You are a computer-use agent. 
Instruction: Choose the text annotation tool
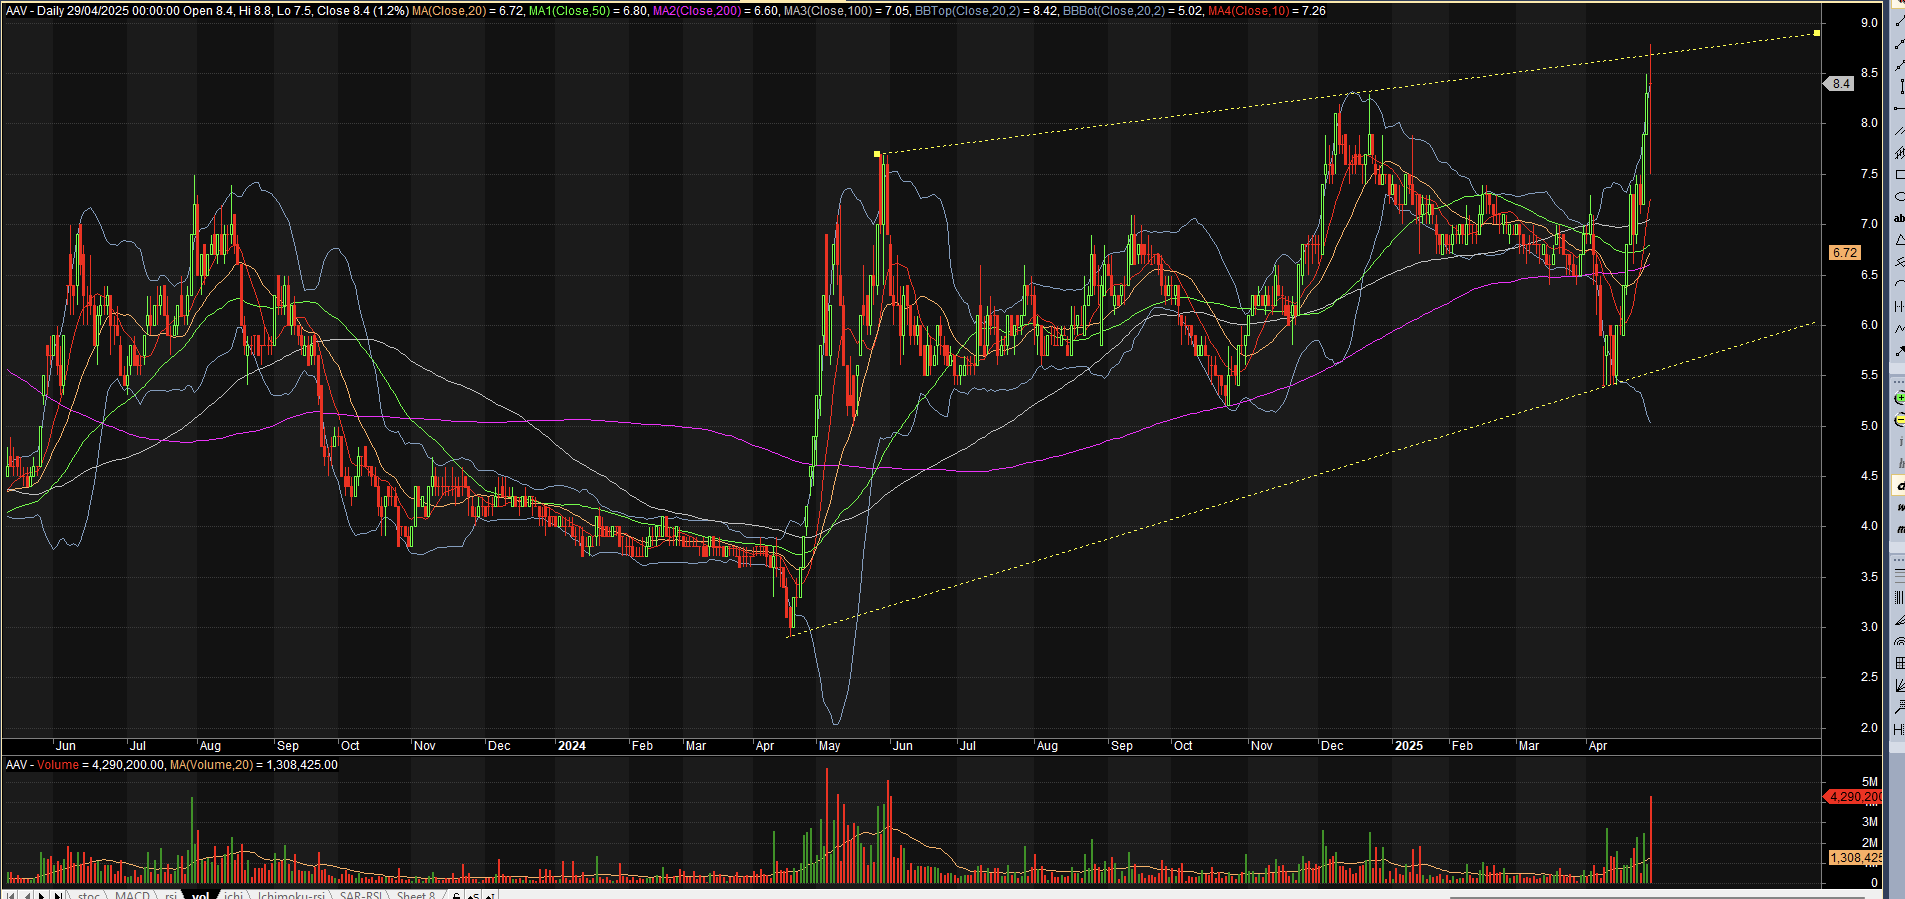point(1899,218)
